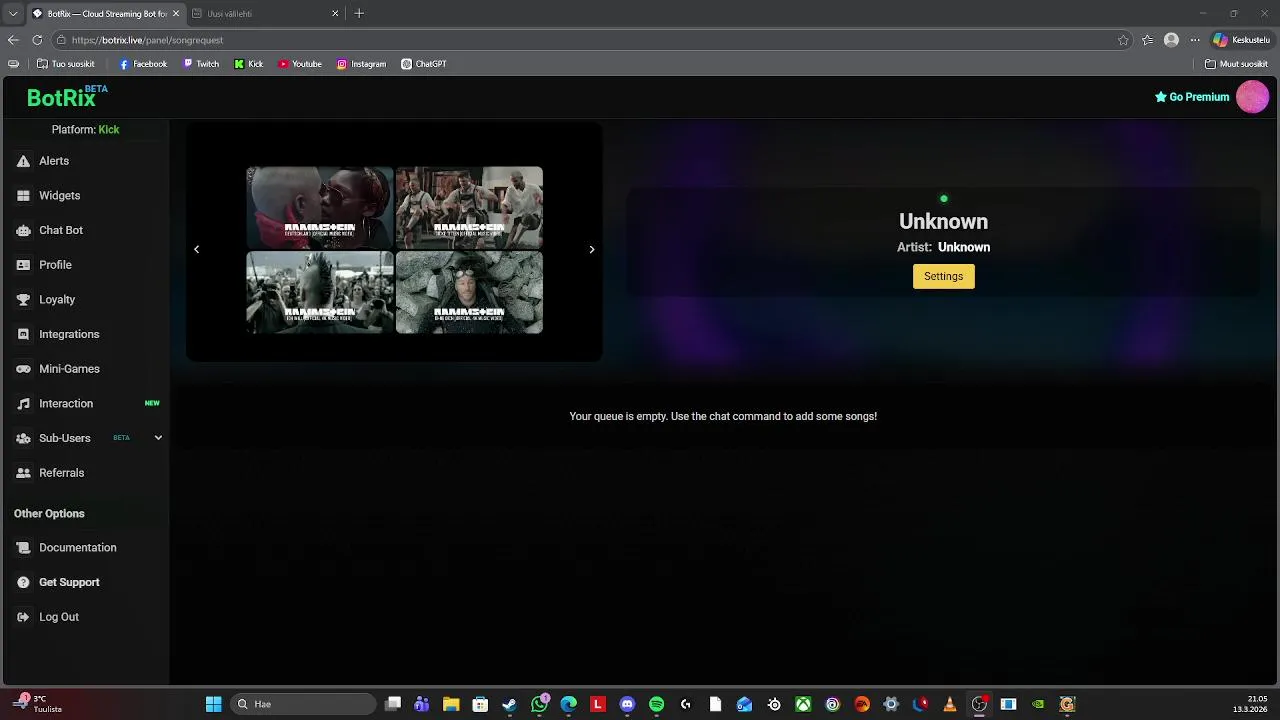This screenshot has width=1280, height=720.
Task: Open Xbox app from taskbar
Action: pyautogui.click(x=803, y=704)
